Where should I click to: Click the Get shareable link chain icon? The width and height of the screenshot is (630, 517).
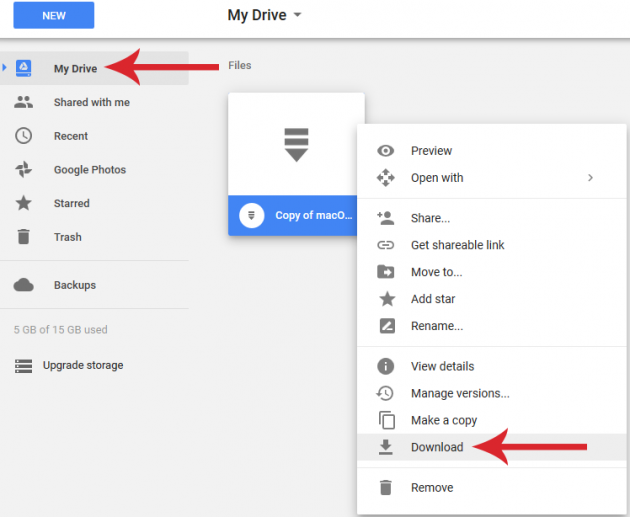point(385,245)
